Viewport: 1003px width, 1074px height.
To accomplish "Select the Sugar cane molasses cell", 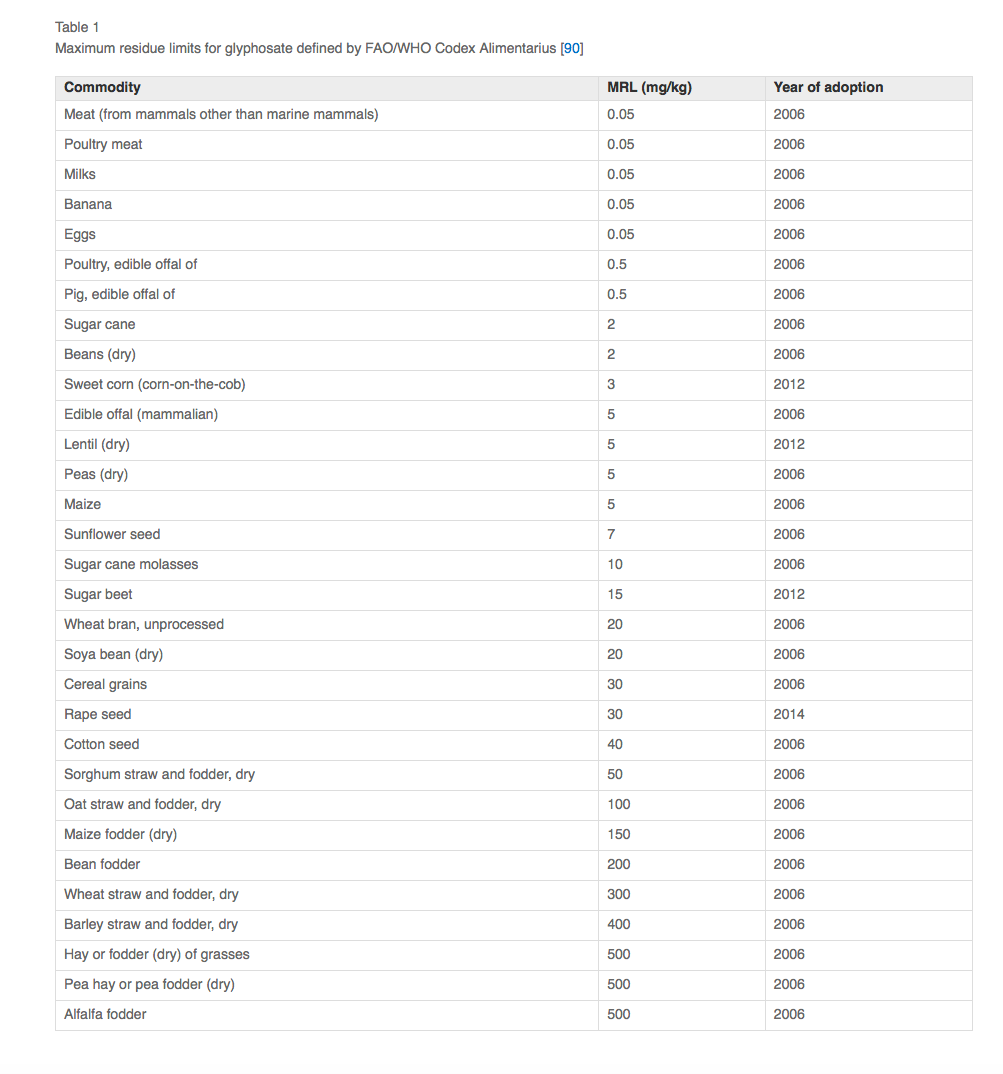I will tap(131, 564).
